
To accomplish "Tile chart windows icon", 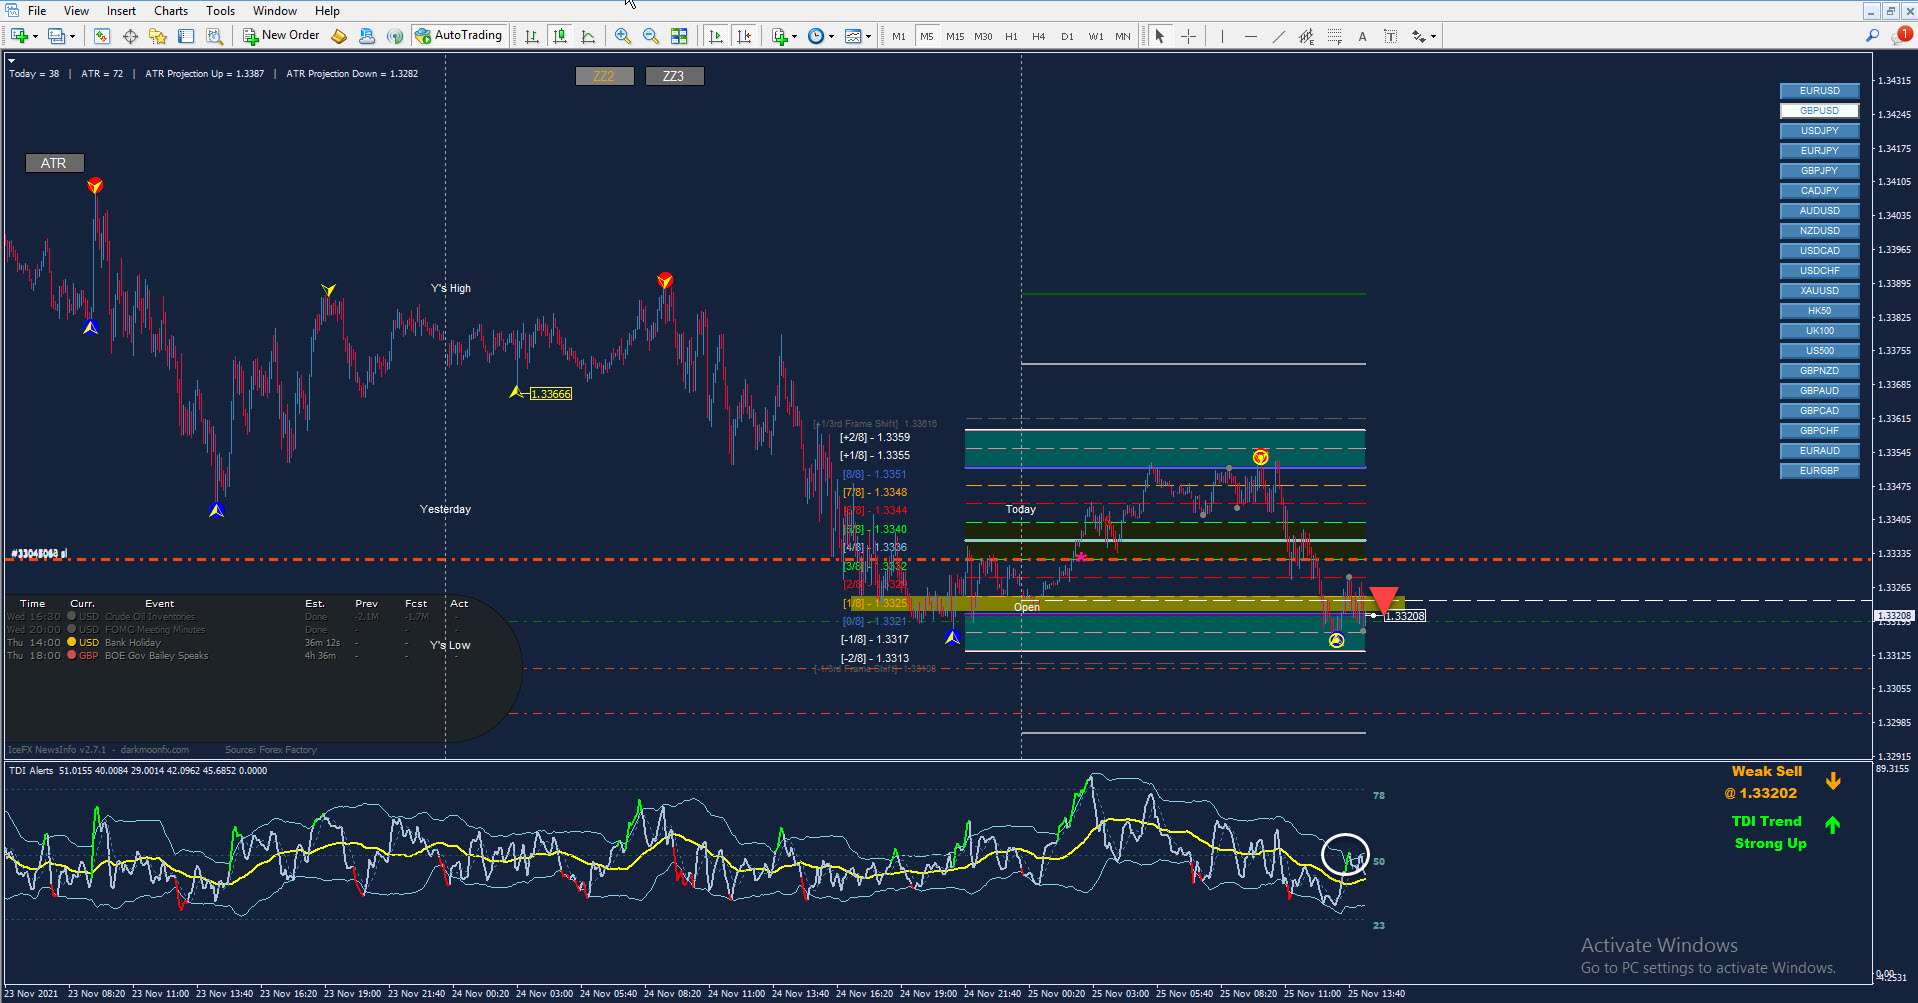I will [679, 36].
